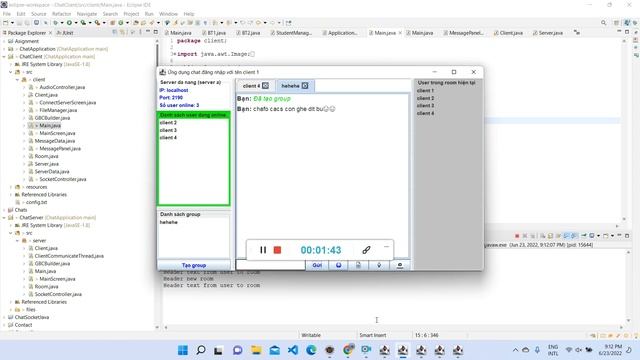
Task: Switch to the JUnit view tab
Action: tap(65, 33)
